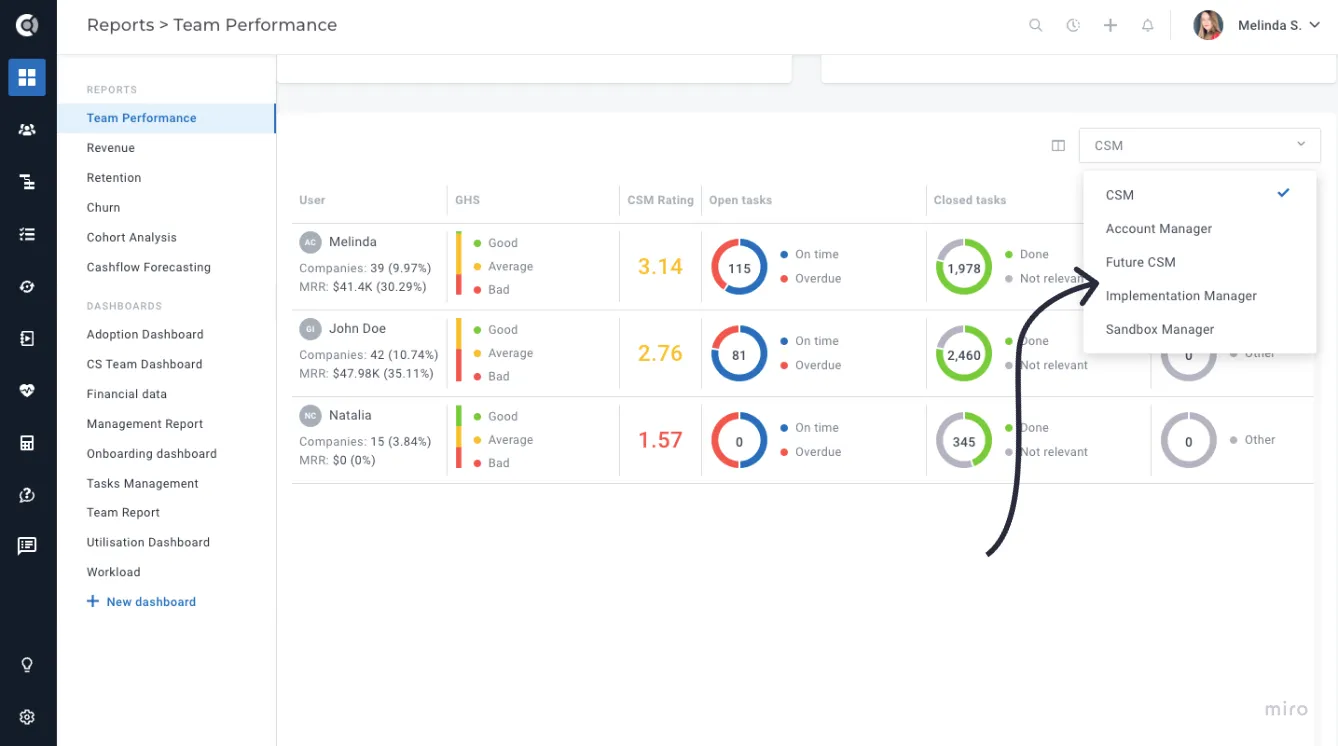Open the people/users icon in left rail
1338x746 pixels.
[x=27, y=130]
